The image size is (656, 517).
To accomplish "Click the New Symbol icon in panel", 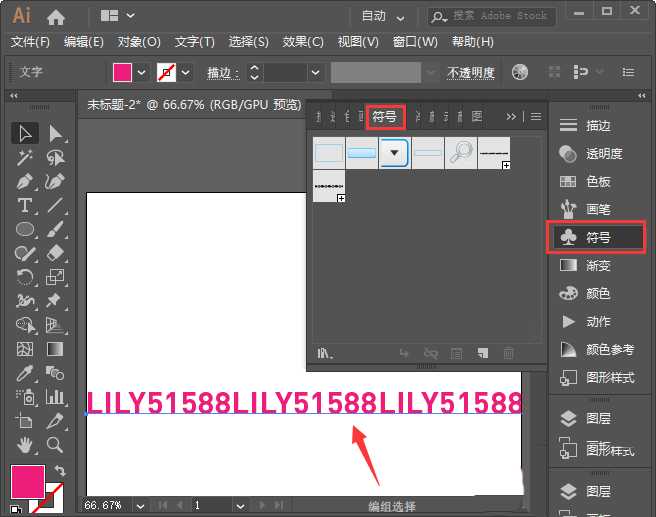I will pos(482,353).
